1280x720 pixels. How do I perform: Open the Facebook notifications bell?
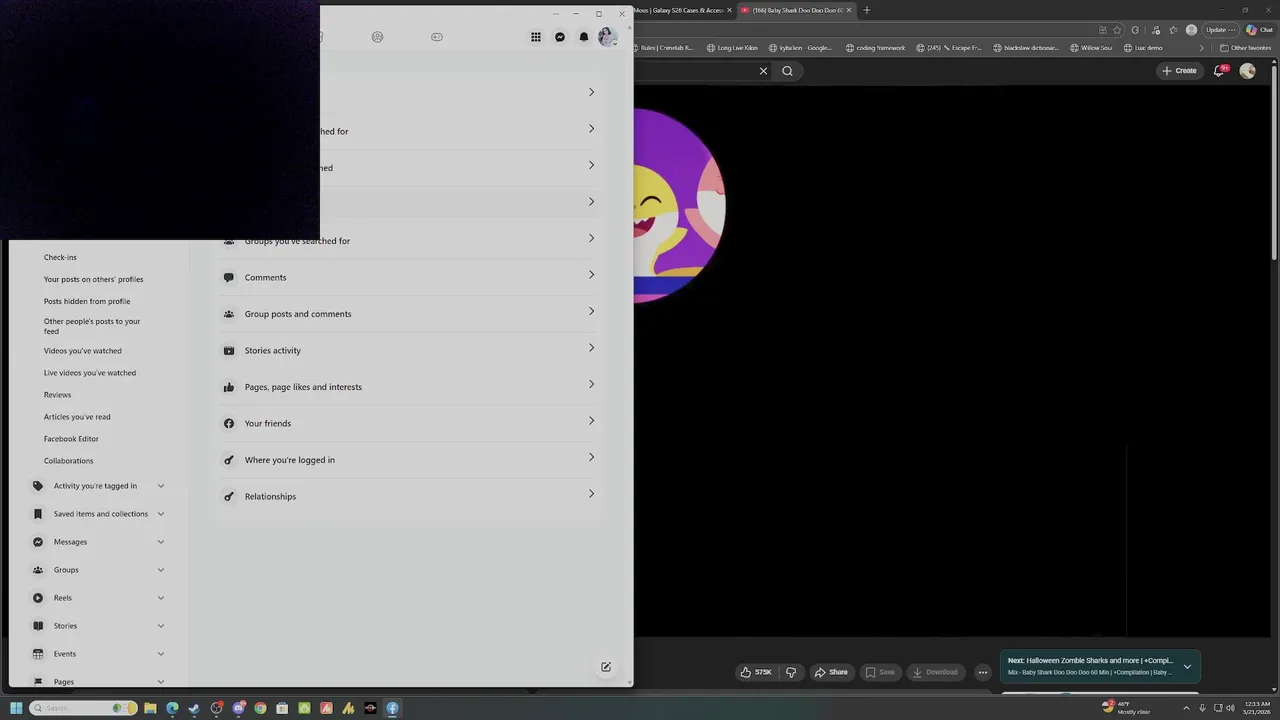point(584,37)
